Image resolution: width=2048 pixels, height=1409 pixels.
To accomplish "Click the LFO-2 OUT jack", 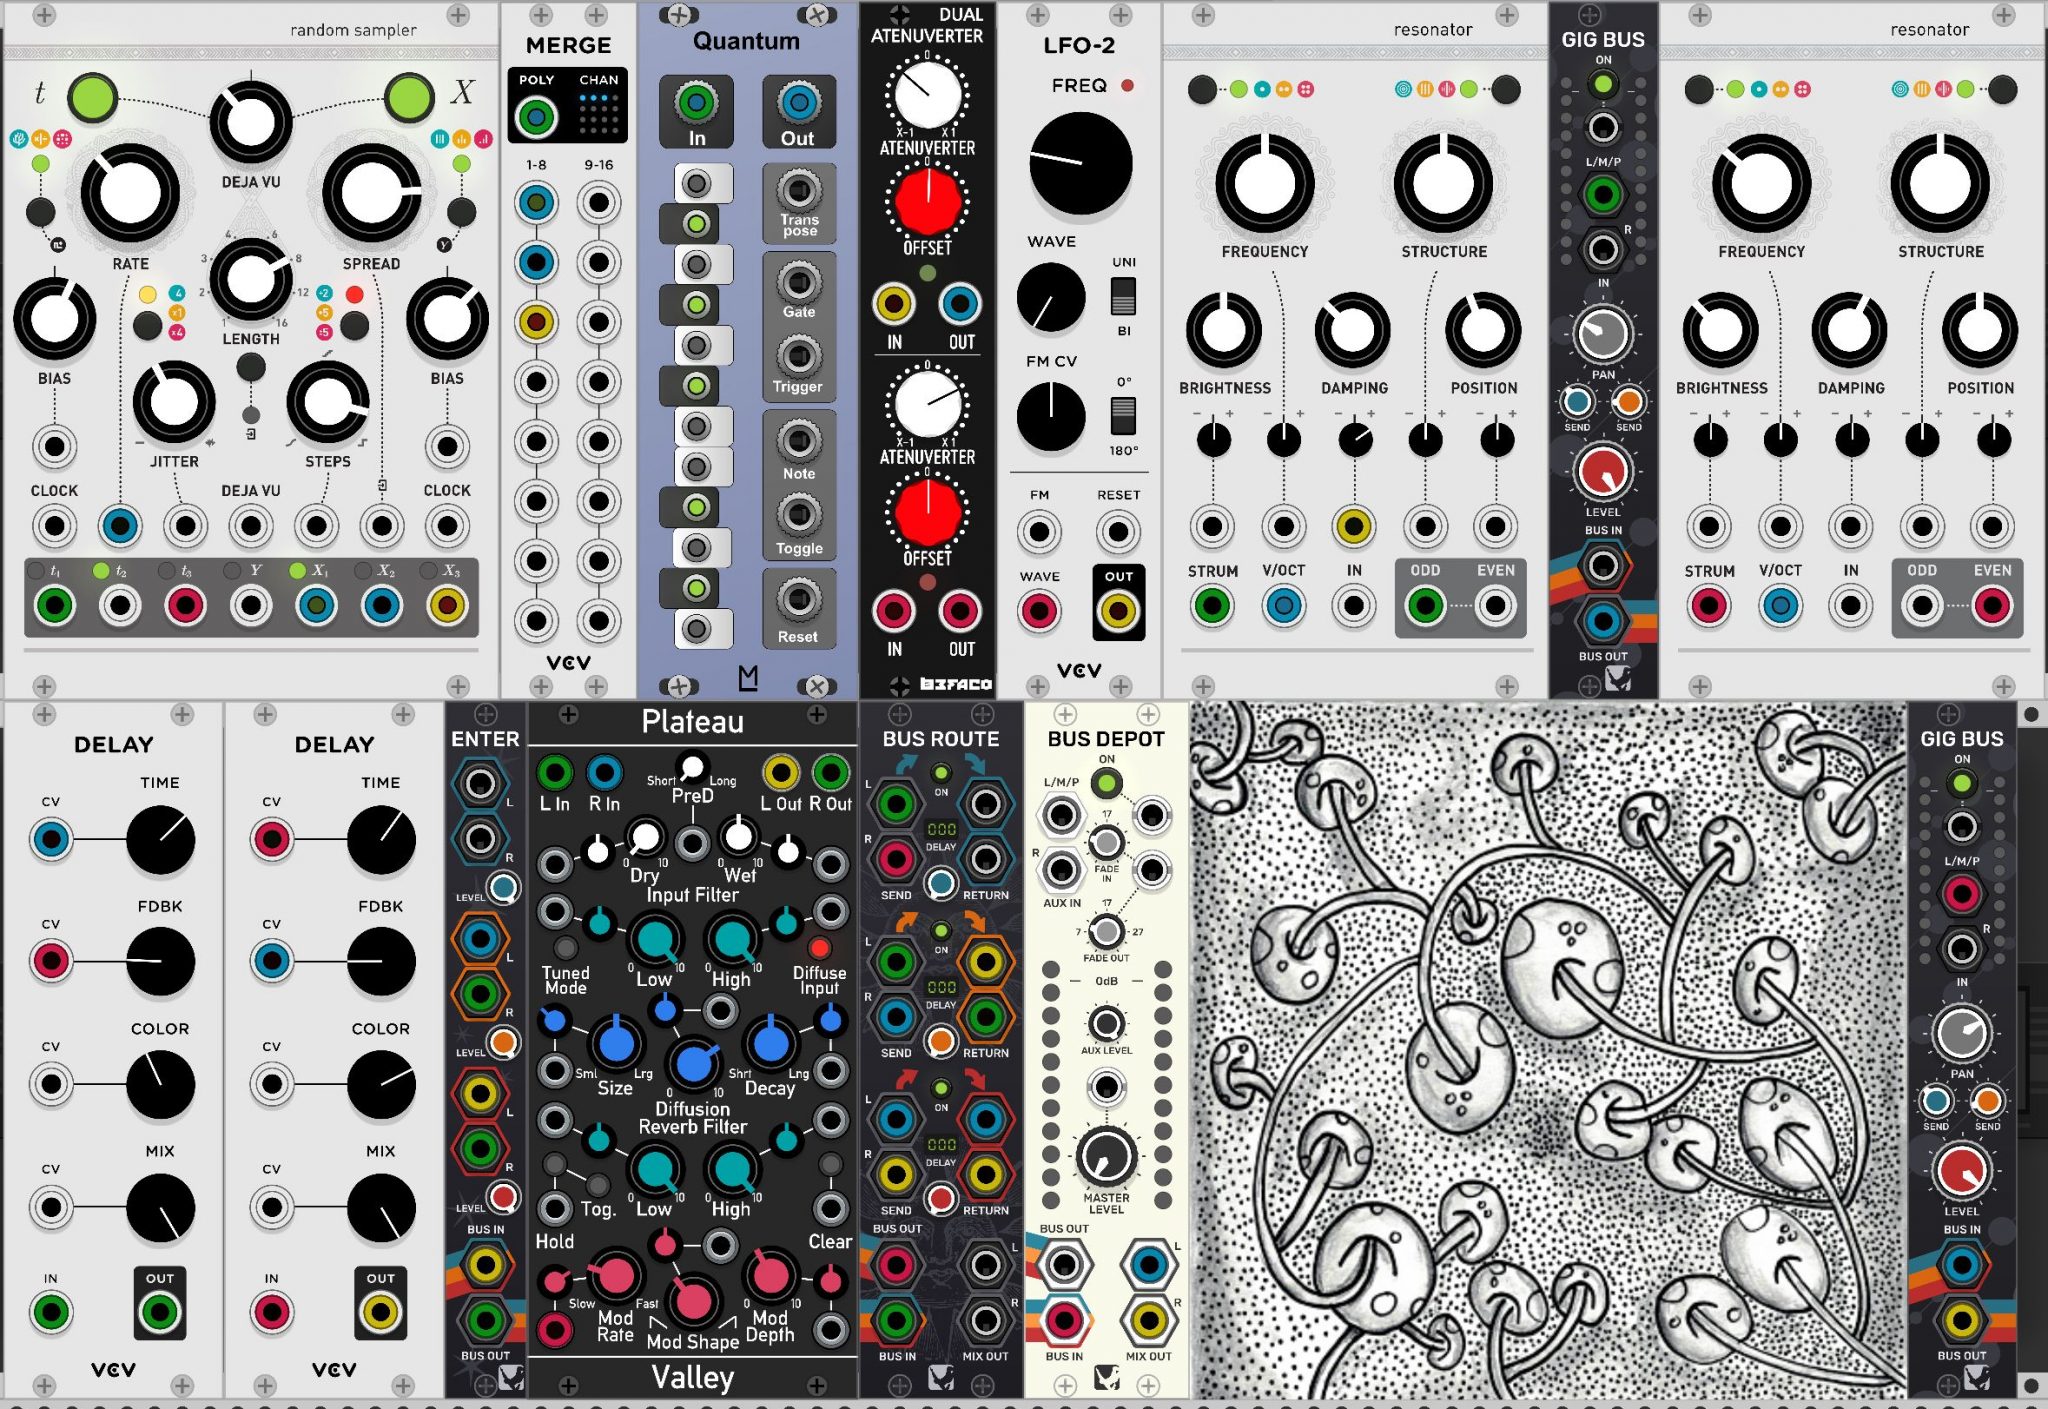I will point(1118,611).
